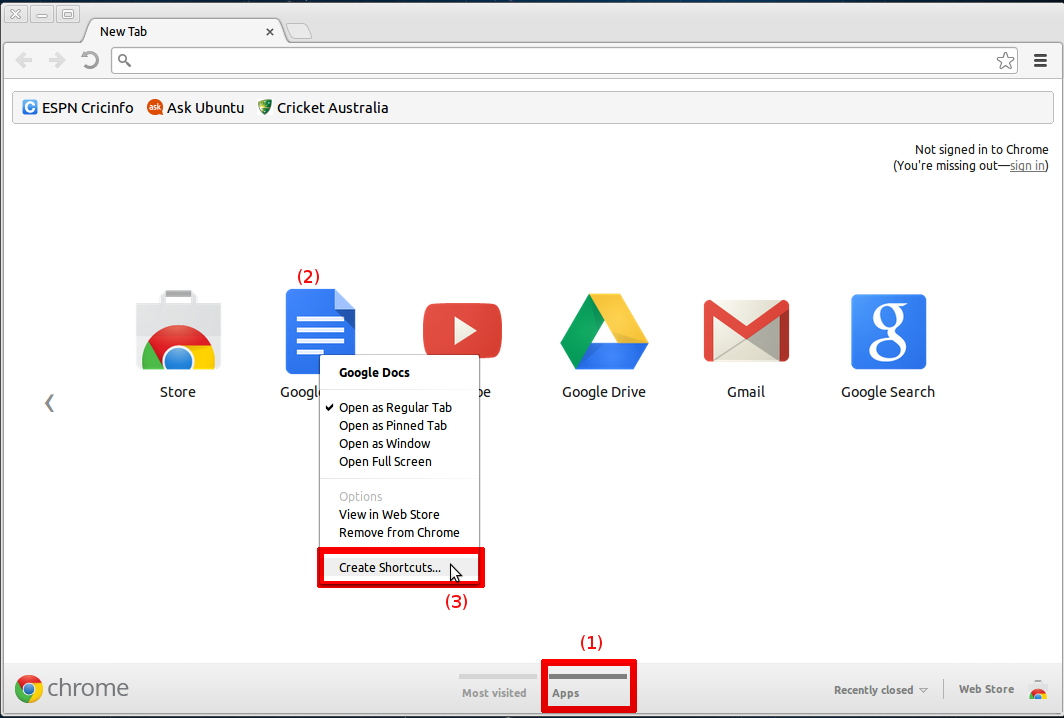
Task: Click the Gmail label text
Action: 746,392
